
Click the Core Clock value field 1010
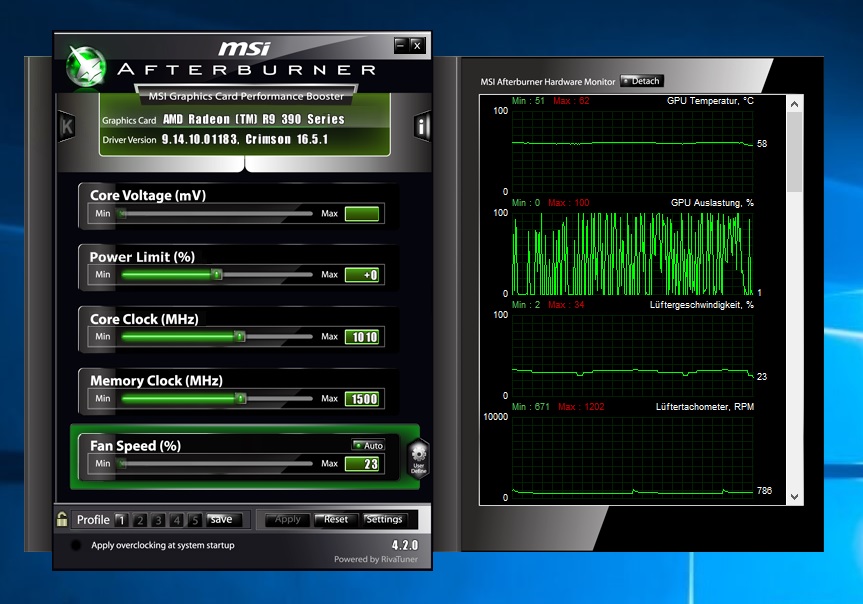pyautogui.click(x=362, y=337)
